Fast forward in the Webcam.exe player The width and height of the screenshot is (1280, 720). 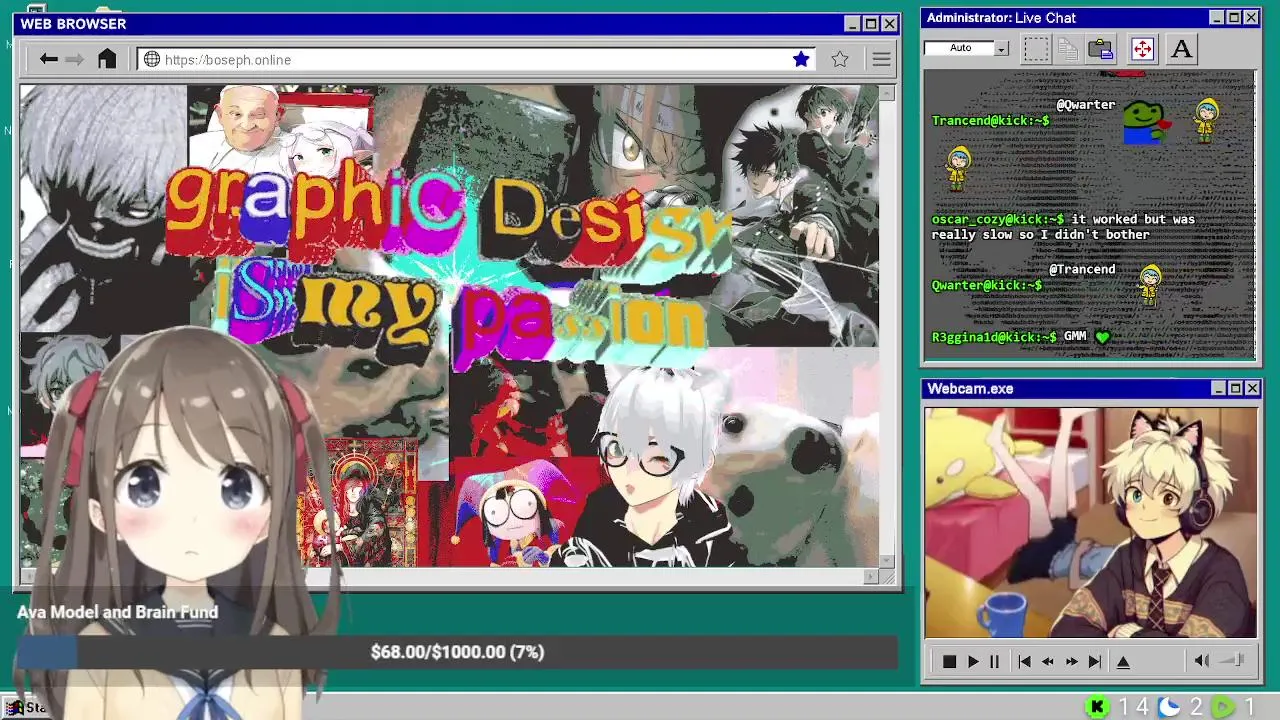click(1071, 661)
